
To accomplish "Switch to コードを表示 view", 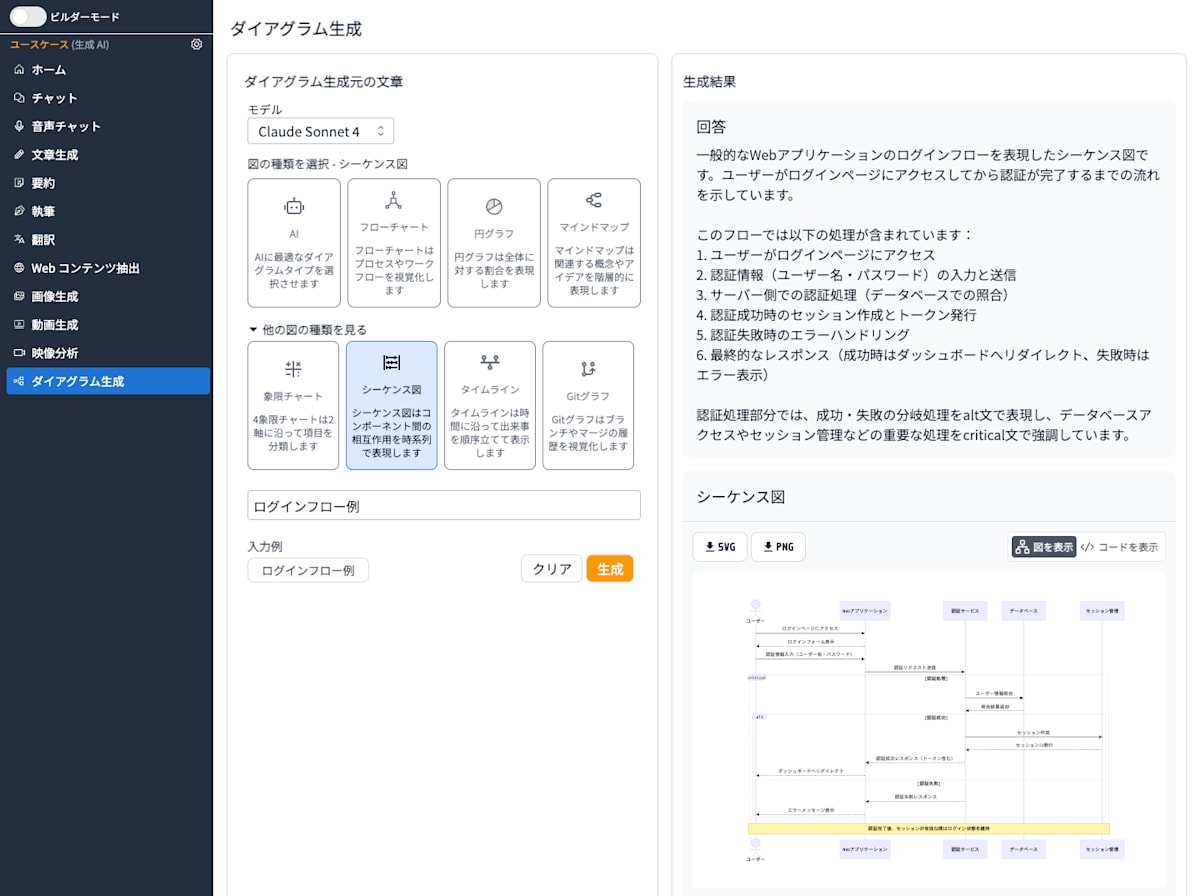I will 1120,547.
